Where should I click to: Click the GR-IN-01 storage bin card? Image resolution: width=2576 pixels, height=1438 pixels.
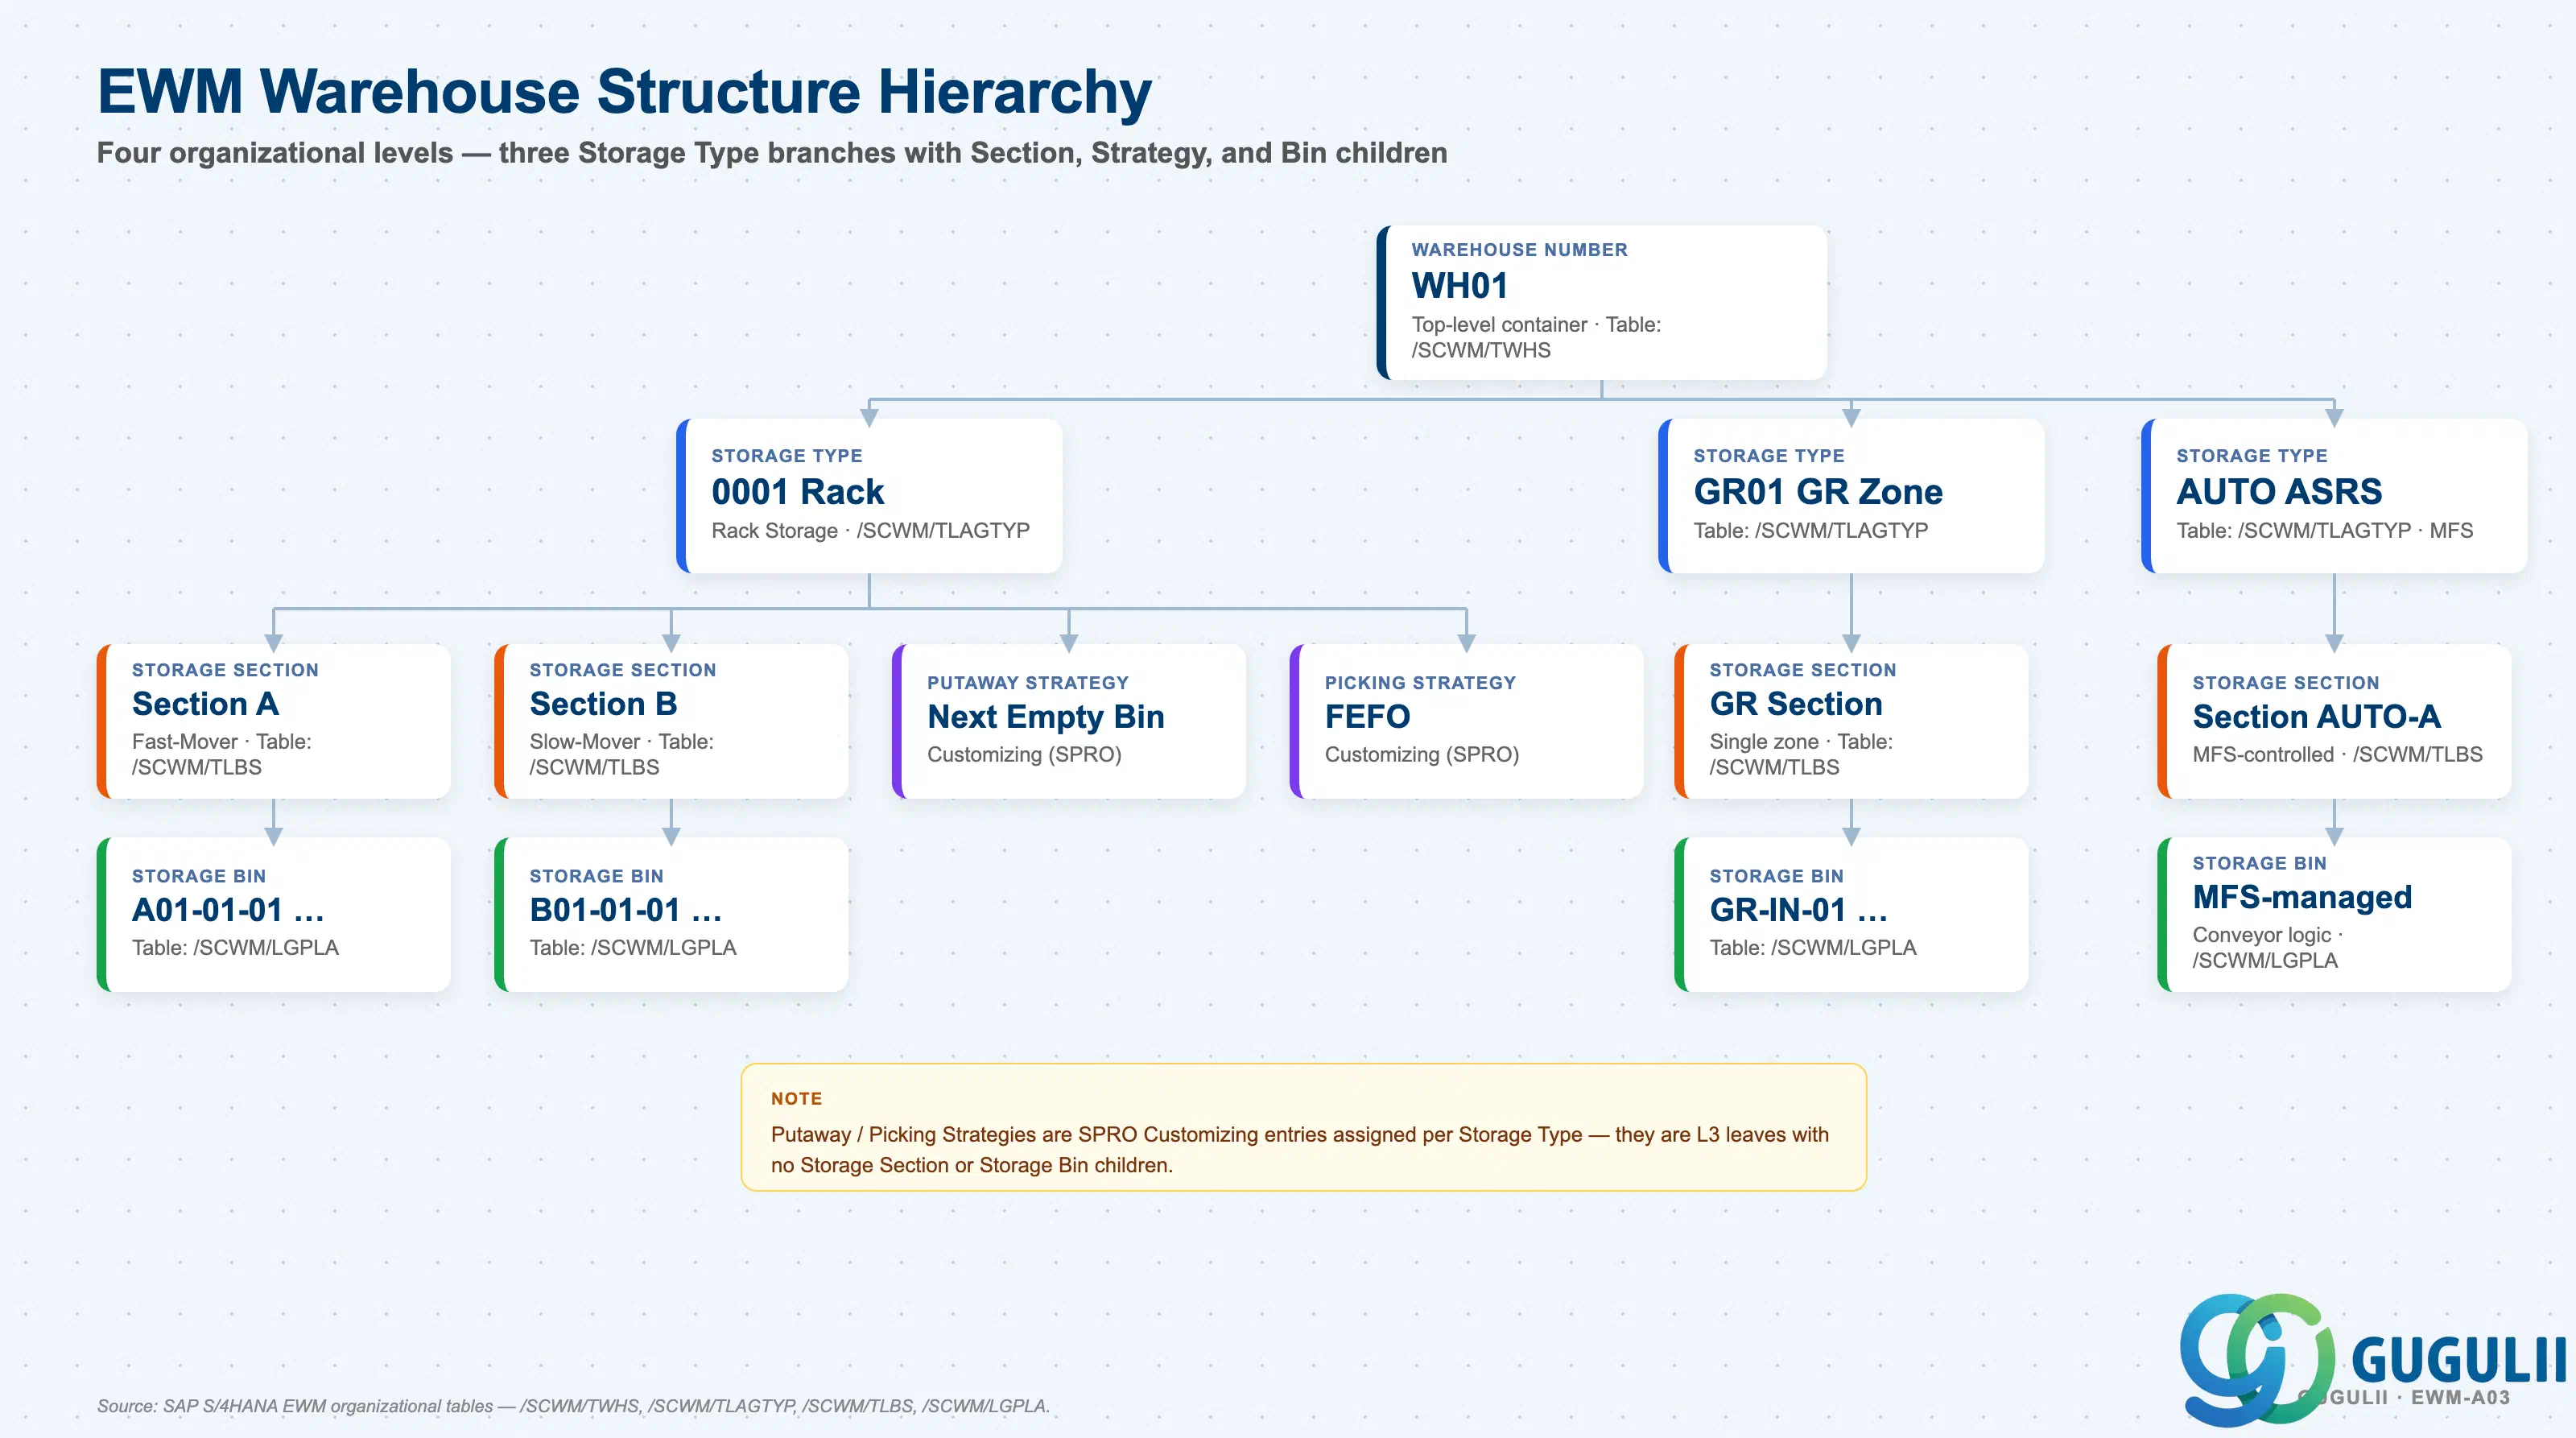pos(1851,915)
